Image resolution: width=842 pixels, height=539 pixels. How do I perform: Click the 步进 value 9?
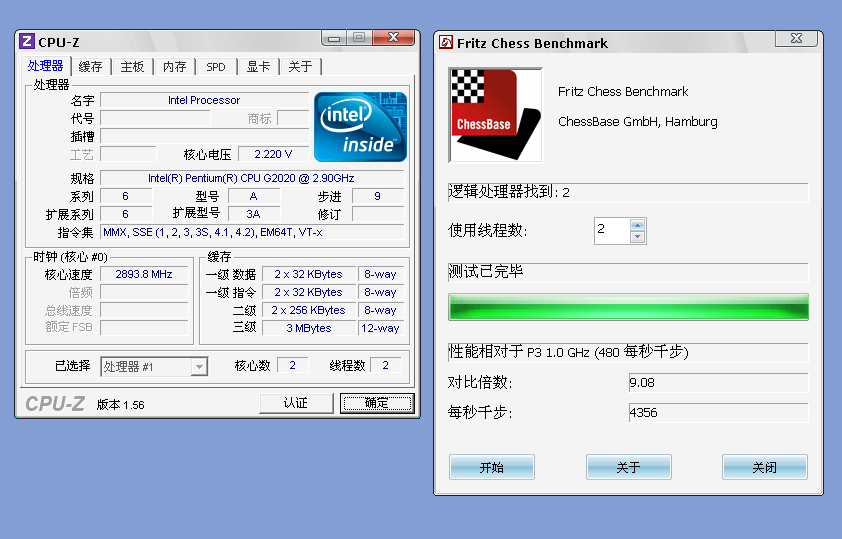pyautogui.click(x=378, y=196)
